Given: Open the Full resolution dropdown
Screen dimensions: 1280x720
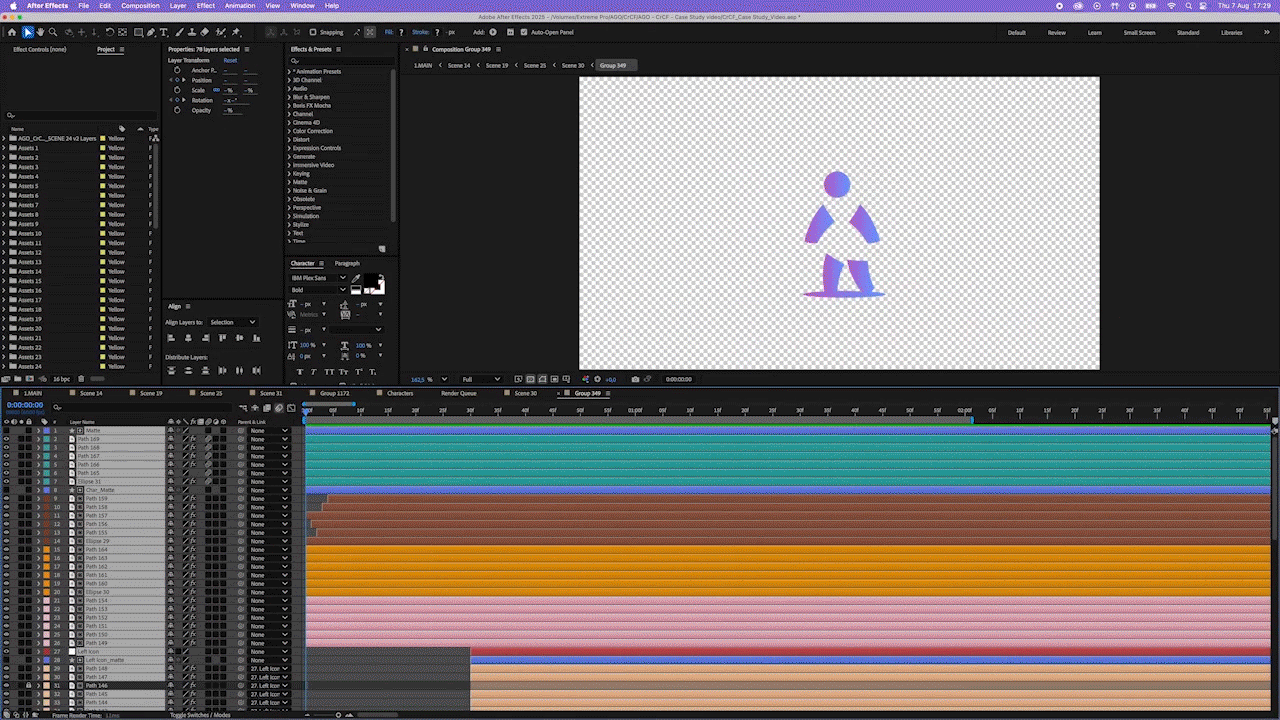Looking at the screenshot, I should tap(480, 379).
